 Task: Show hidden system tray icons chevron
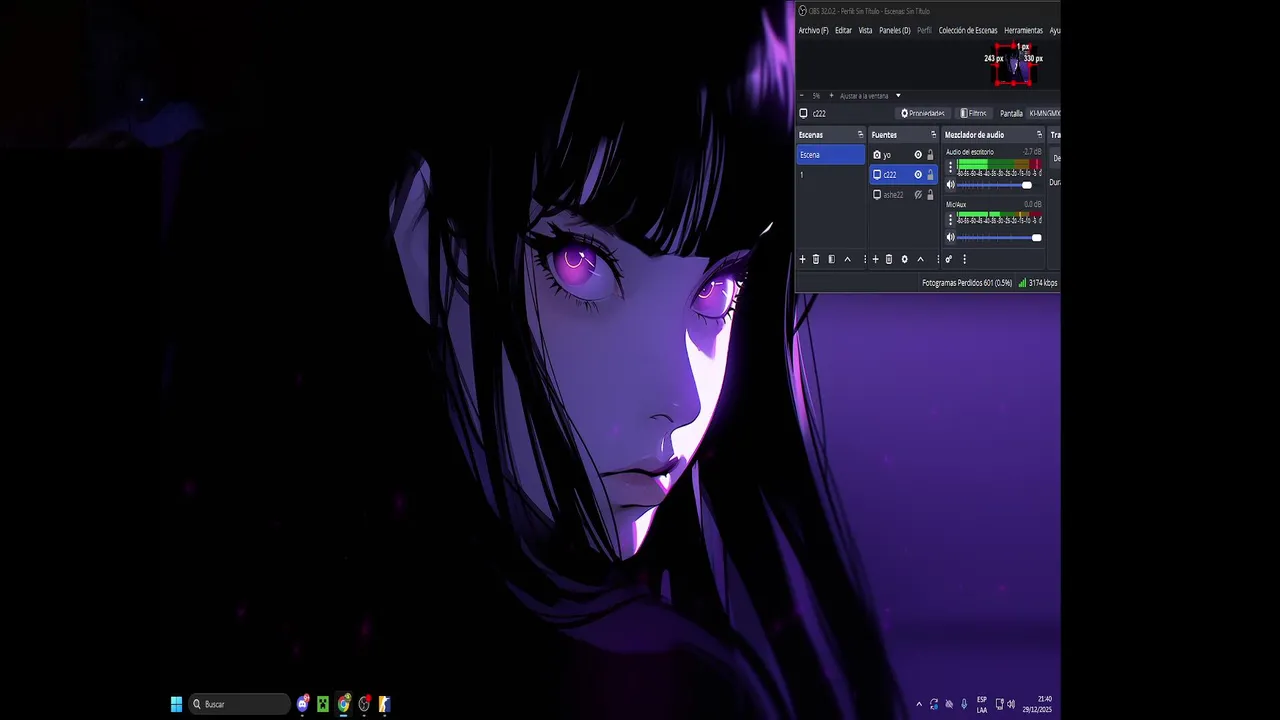tap(919, 704)
